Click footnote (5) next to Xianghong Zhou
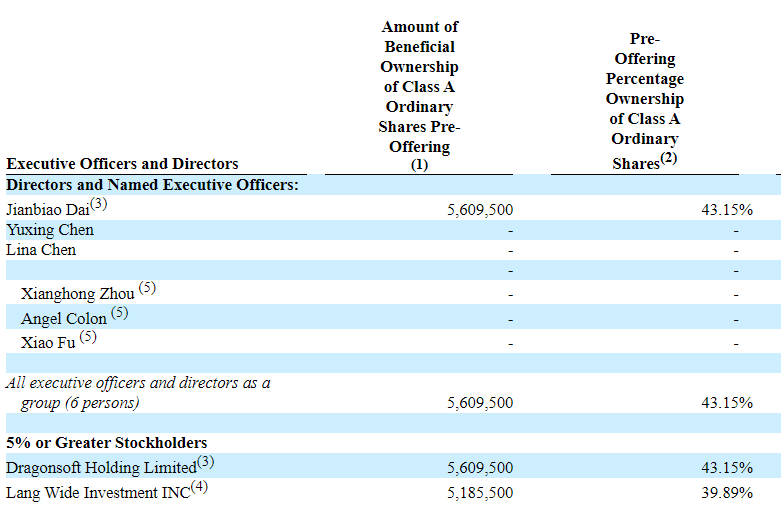 pos(147,289)
